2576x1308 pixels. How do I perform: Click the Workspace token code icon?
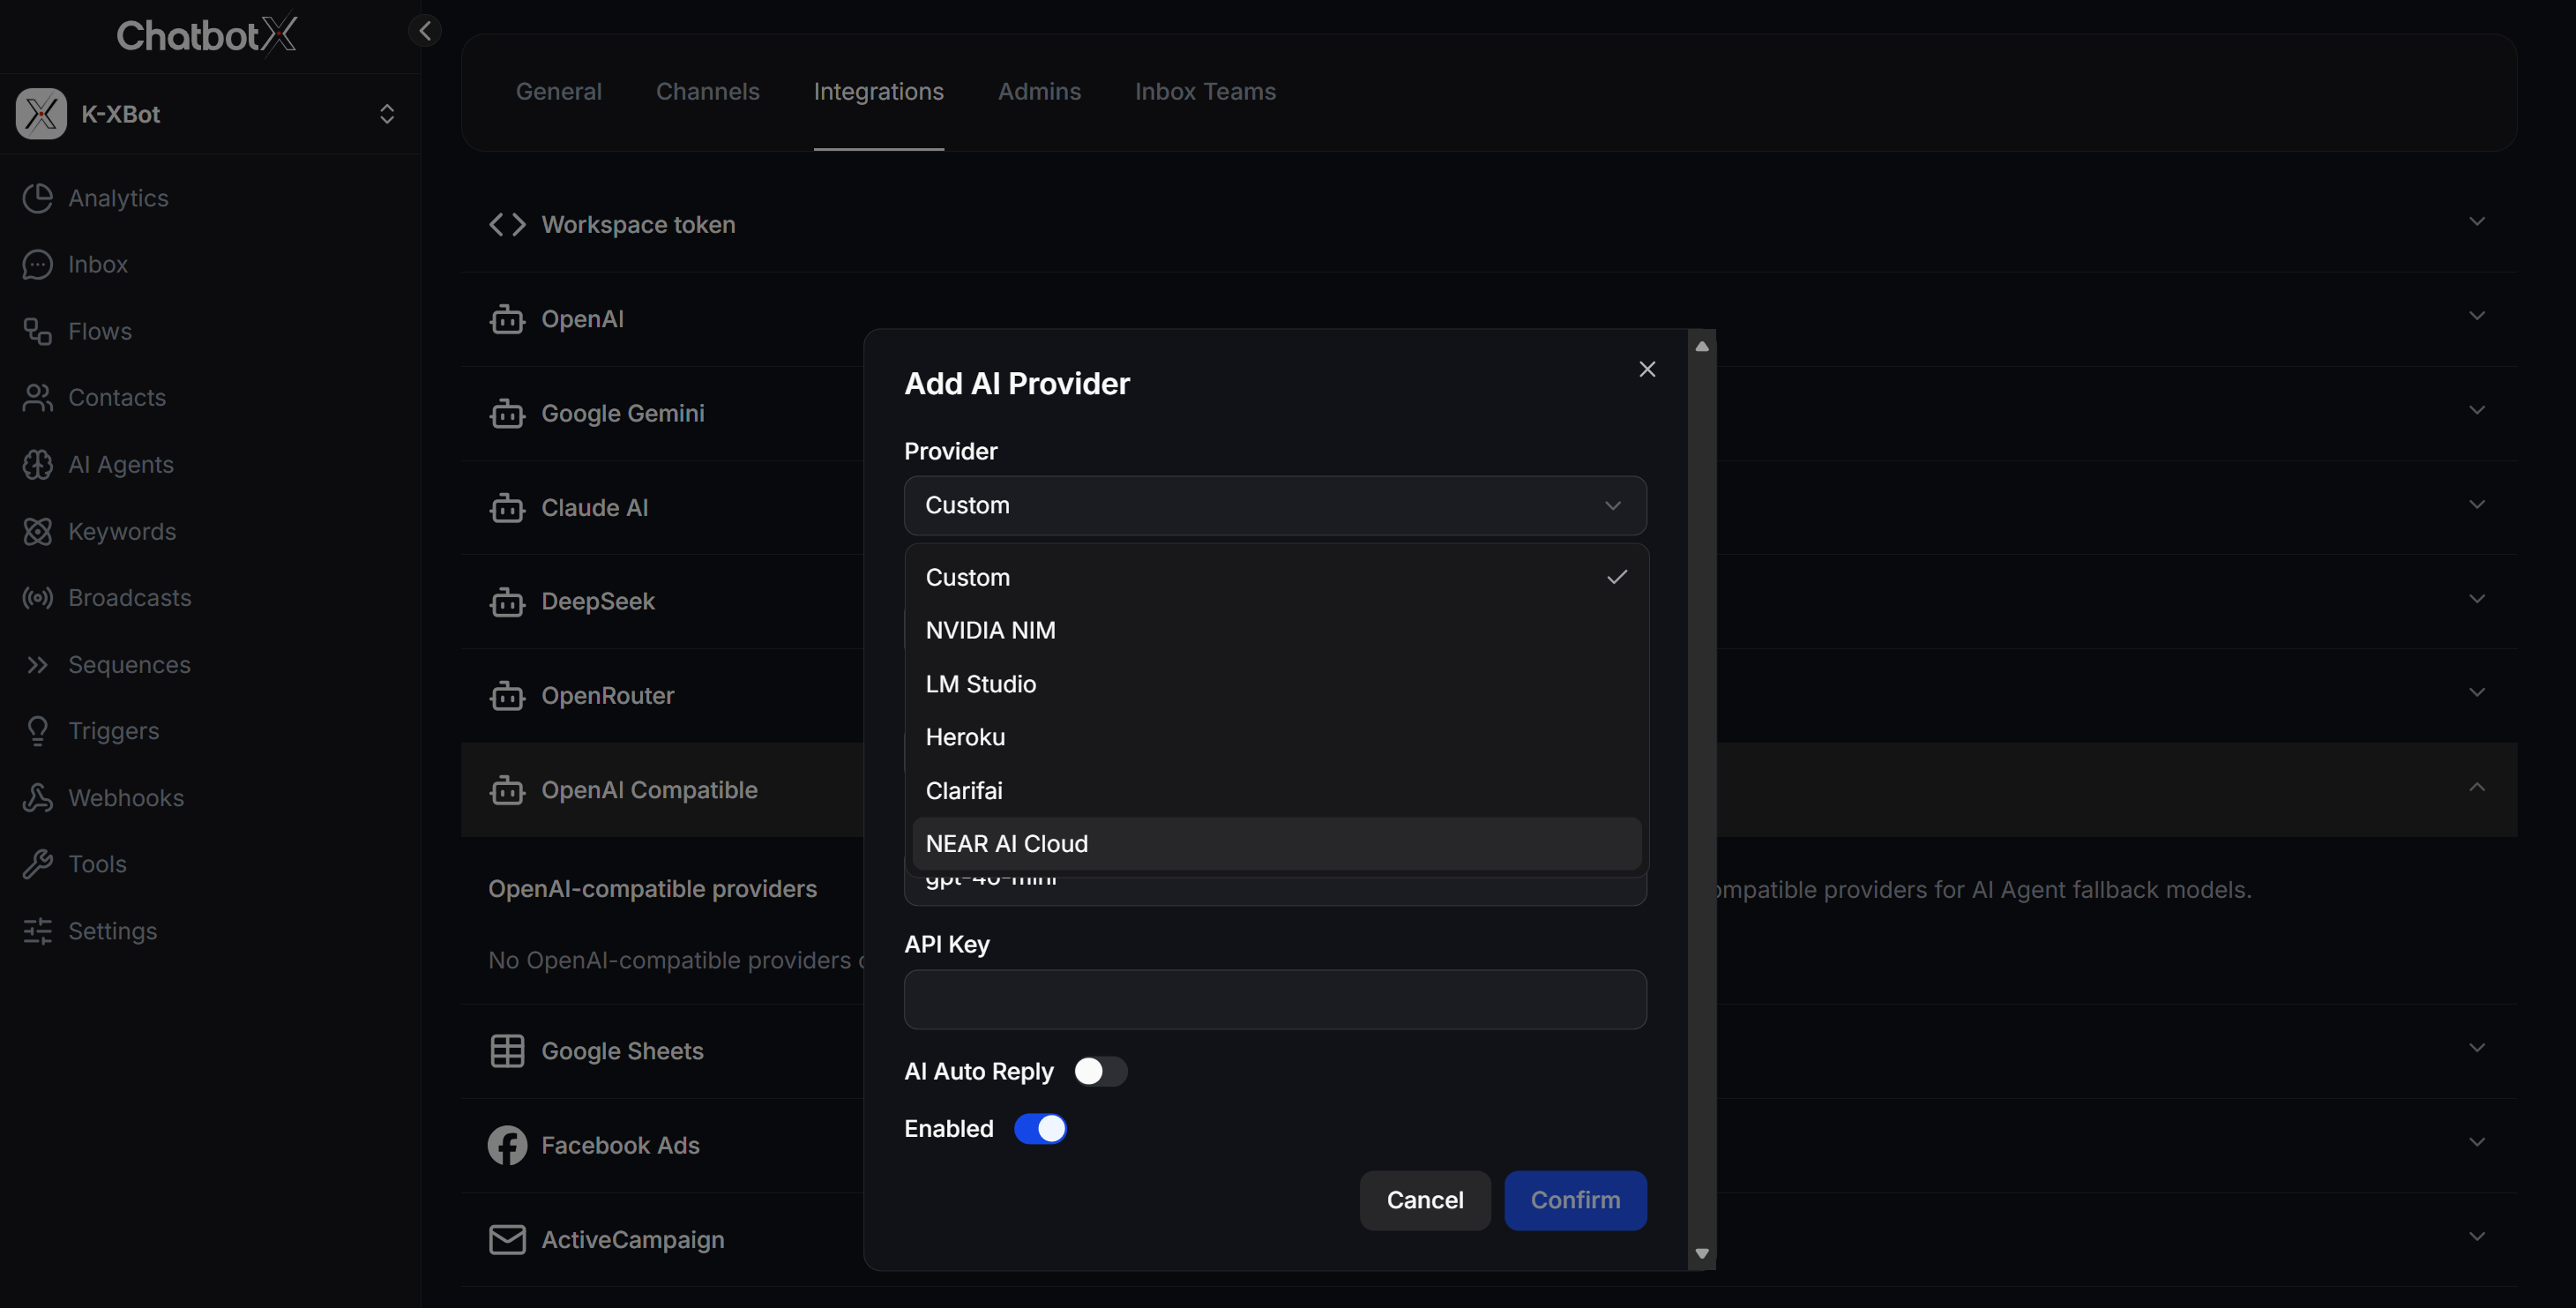pyautogui.click(x=507, y=224)
